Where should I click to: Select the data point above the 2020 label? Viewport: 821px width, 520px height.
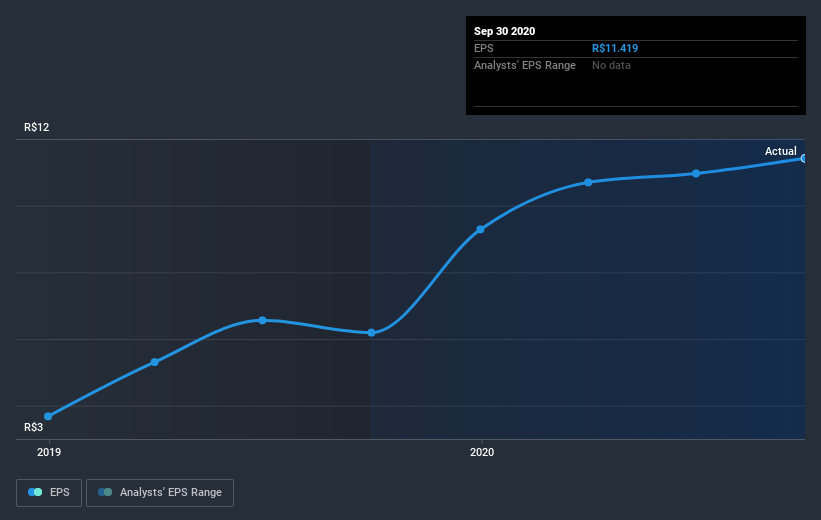coord(480,229)
